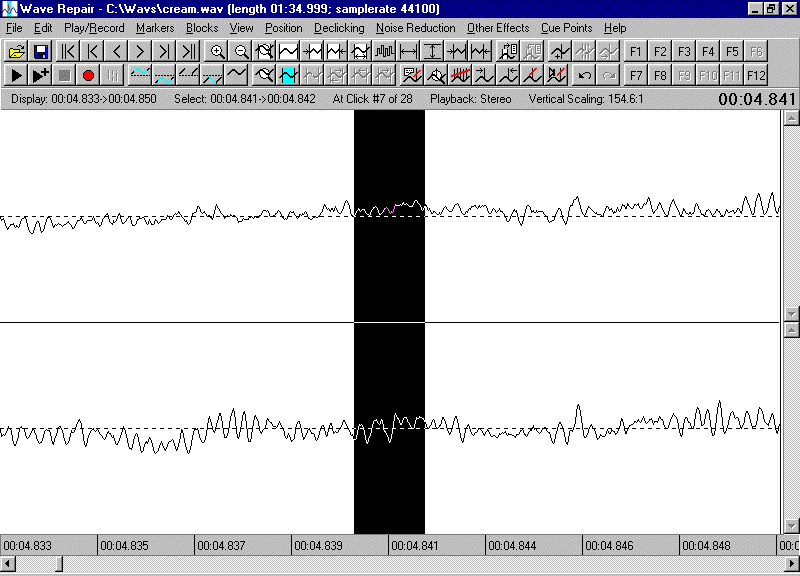Open the Markers menu
Viewport: 800px width, 576px height.
[155, 28]
